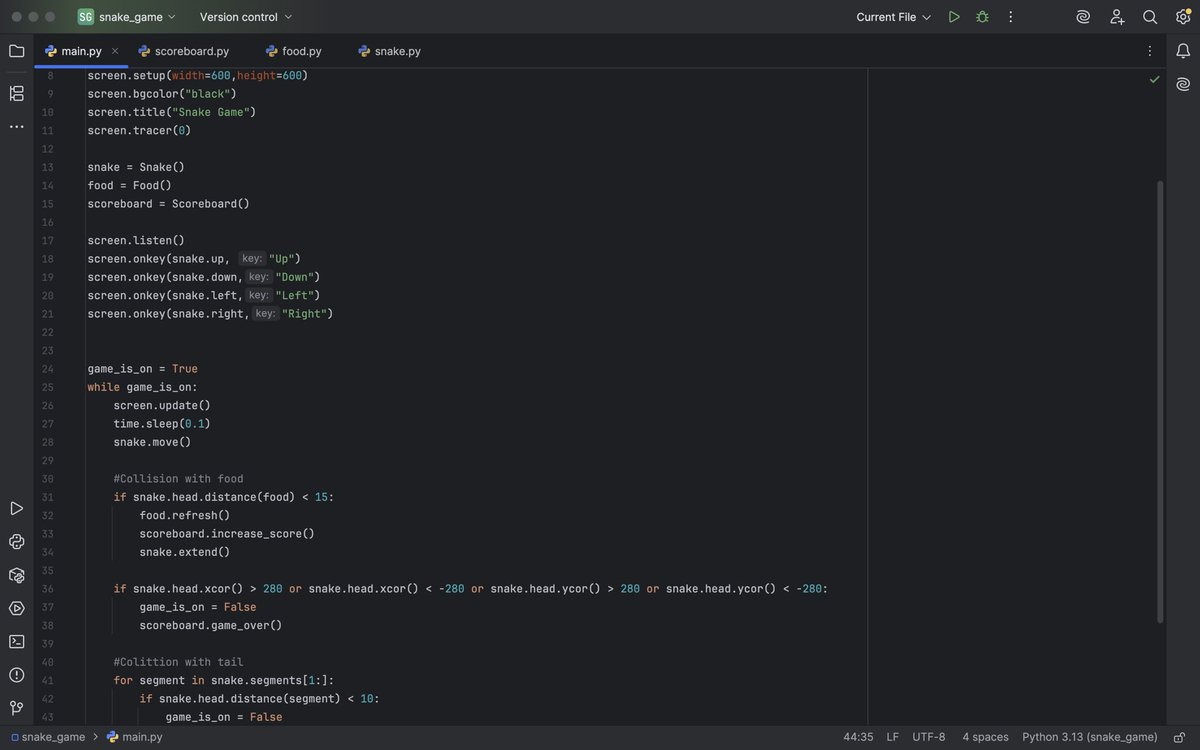This screenshot has height=750, width=1200.
Task: Click the text 'game_is_on = True'
Action: point(143,369)
